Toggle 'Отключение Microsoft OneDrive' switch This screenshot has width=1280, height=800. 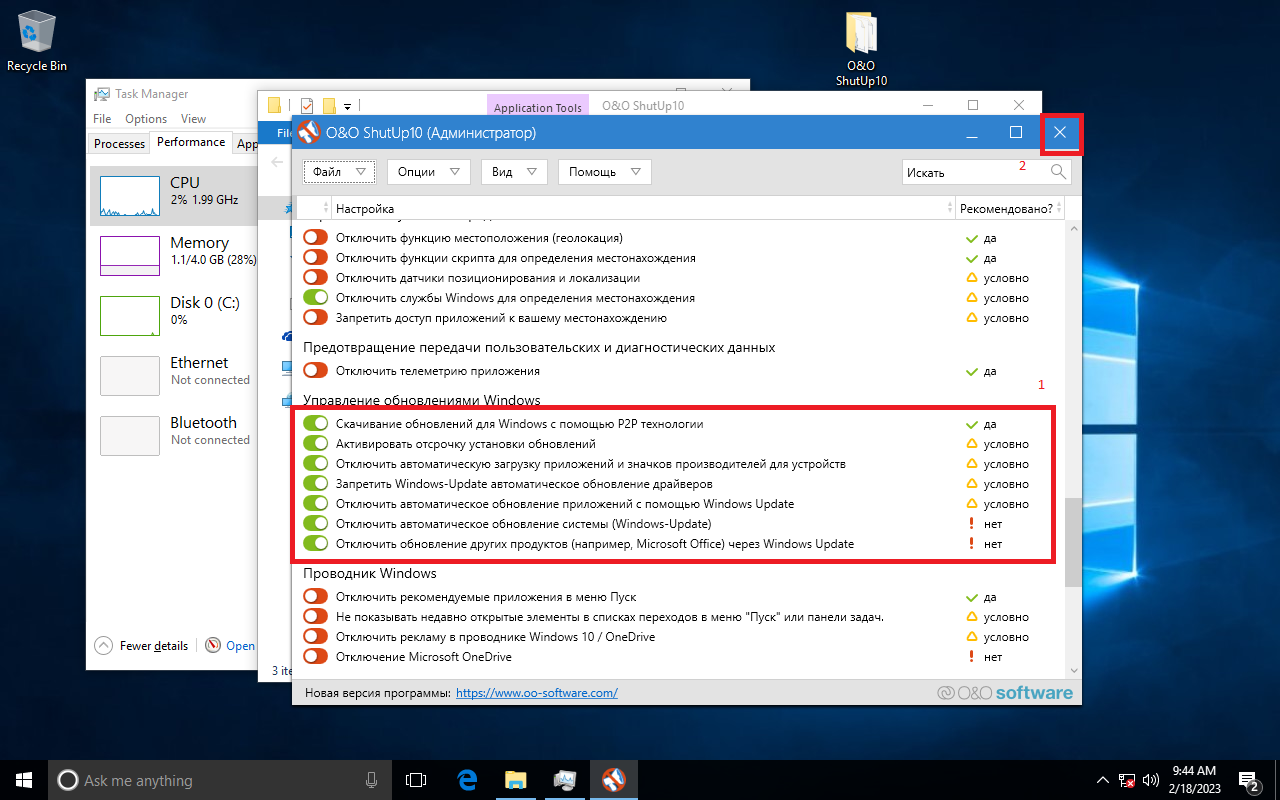point(316,657)
